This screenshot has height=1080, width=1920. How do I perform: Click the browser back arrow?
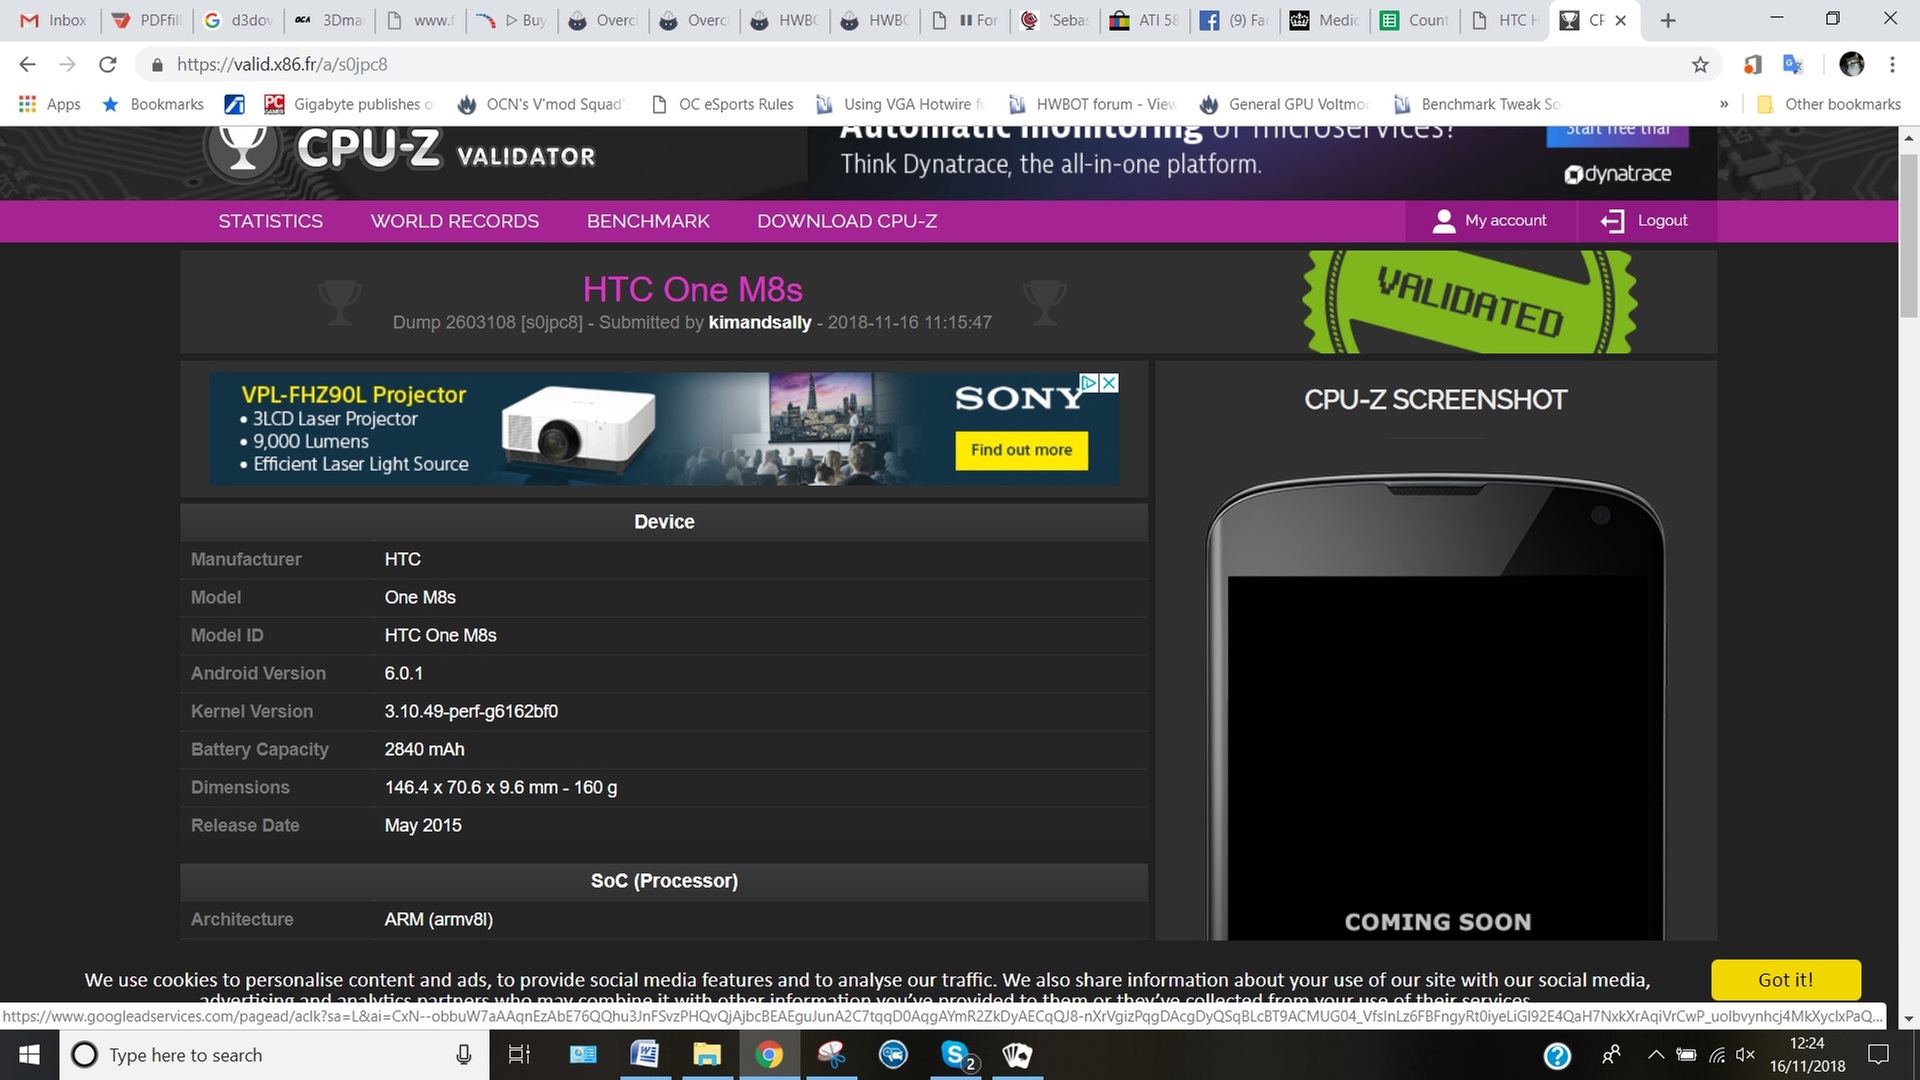pos(27,64)
